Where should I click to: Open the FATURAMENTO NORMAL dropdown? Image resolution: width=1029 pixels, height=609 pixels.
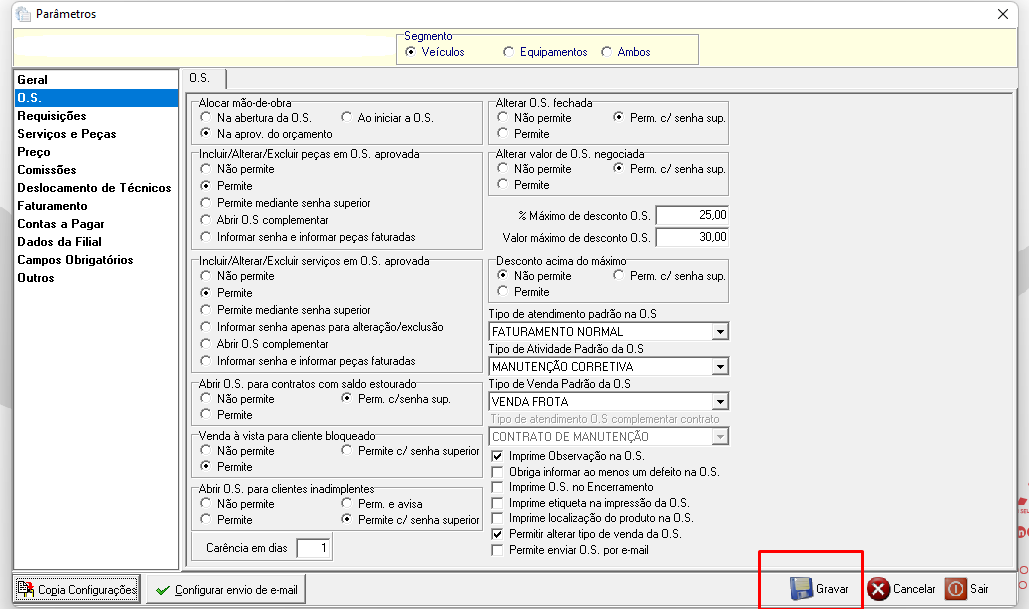pos(720,331)
